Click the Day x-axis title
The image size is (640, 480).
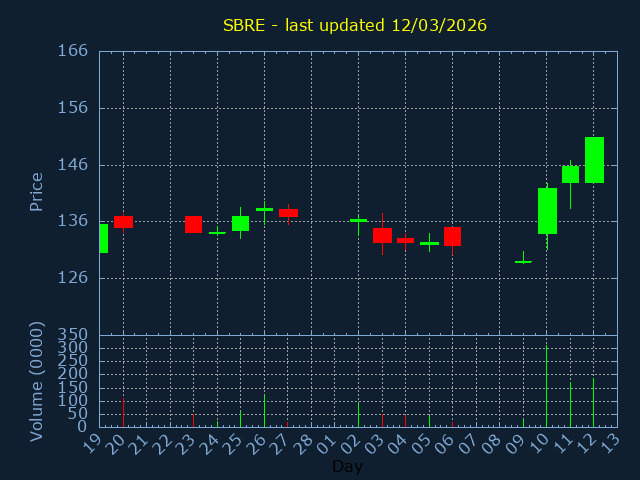point(348,466)
